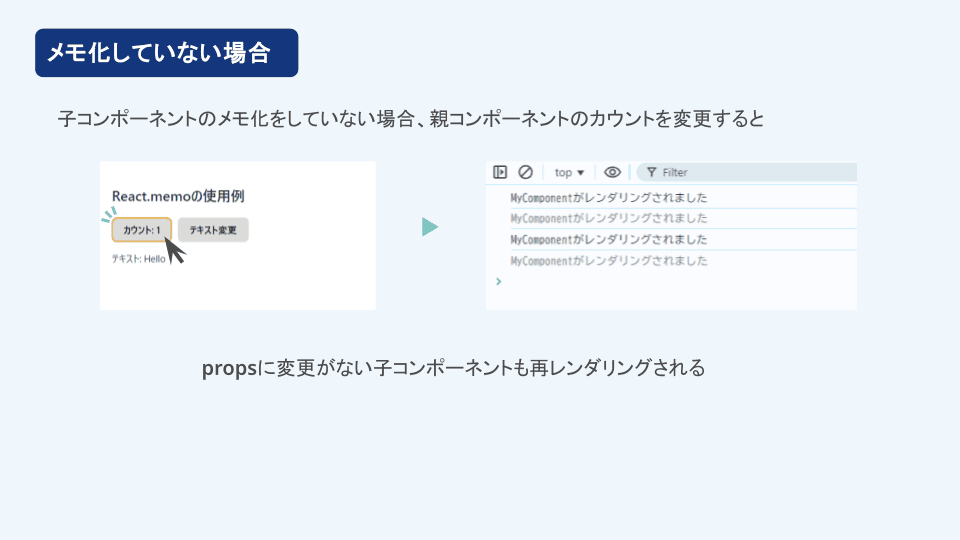Click the テキスト: Hello label
The height and width of the screenshot is (540, 960).
pos(138,259)
